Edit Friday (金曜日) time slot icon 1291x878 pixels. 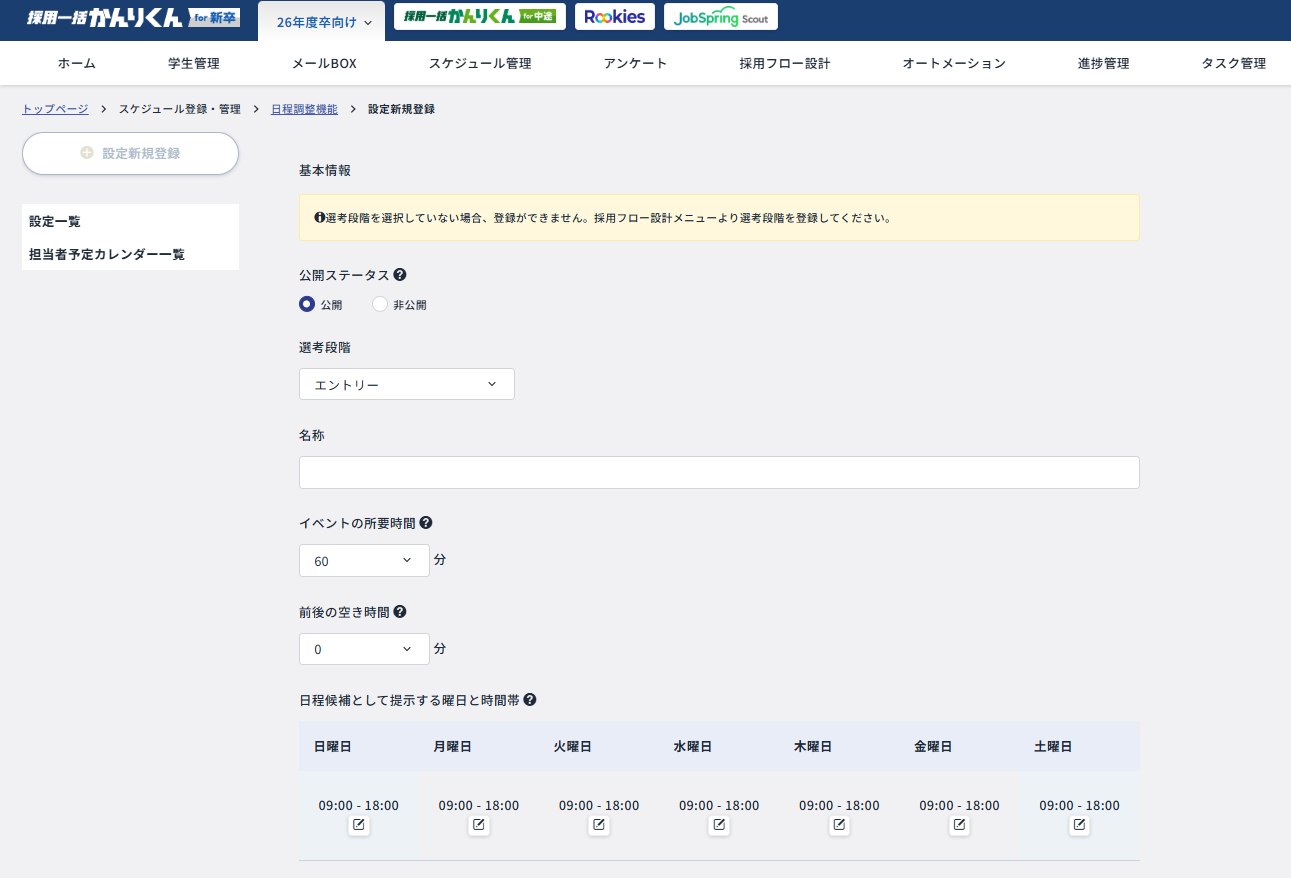coord(959,825)
